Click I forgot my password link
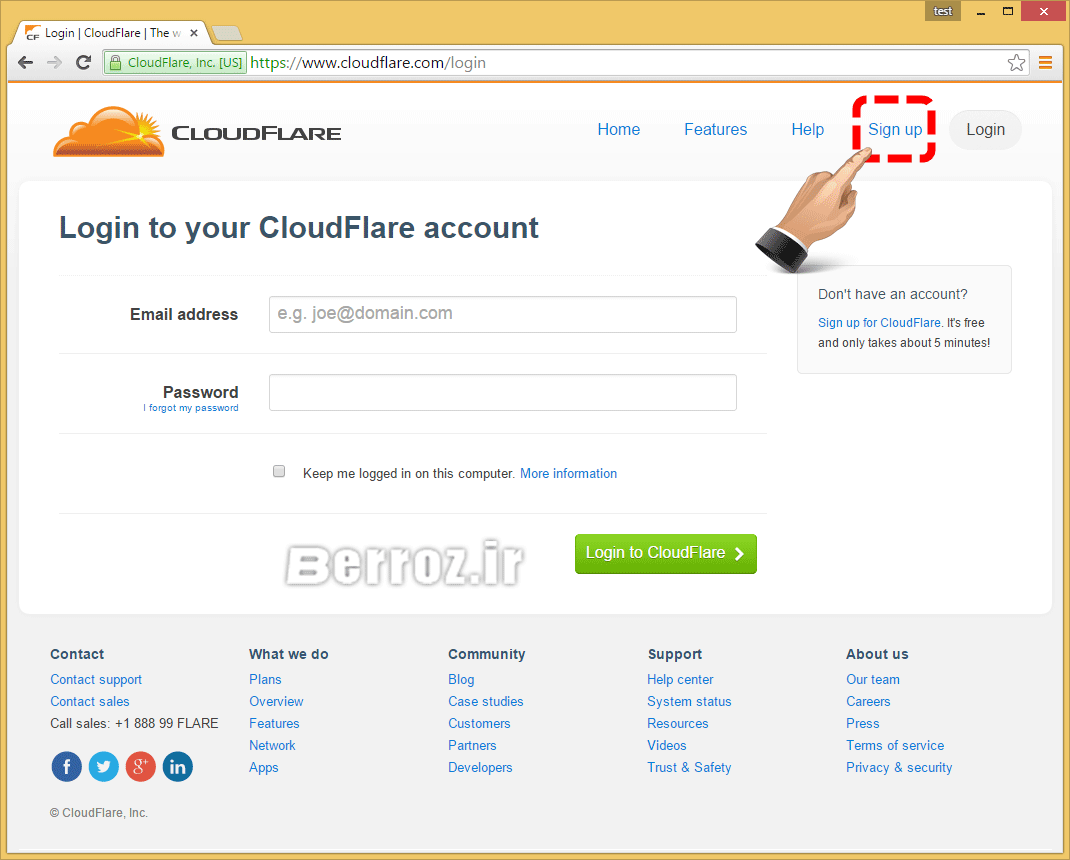Image resolution: width=1070 pixels, height=860 pixels. (x=191, y=408)
